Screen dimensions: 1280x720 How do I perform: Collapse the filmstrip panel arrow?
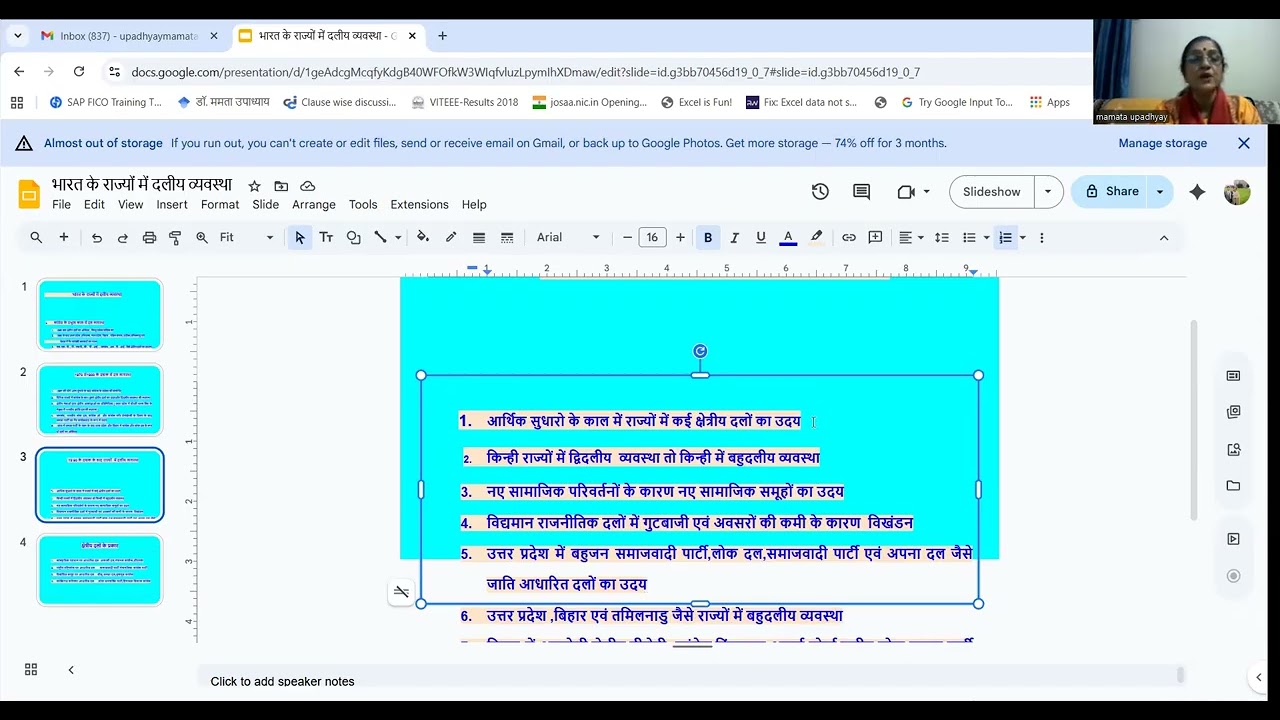click(71, 669)
